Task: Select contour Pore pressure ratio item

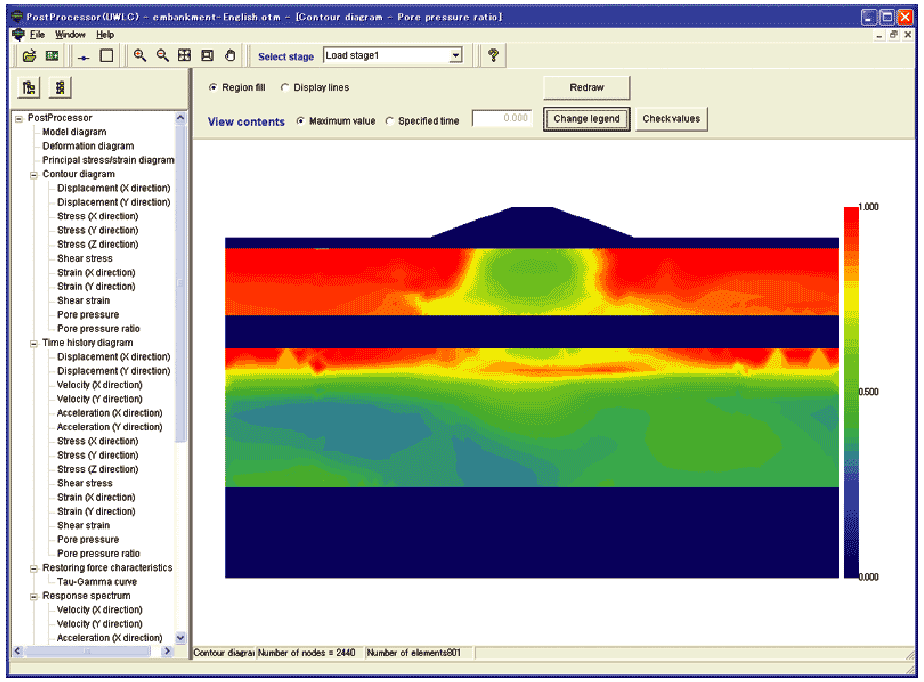Action: click(x=98, y=329)
